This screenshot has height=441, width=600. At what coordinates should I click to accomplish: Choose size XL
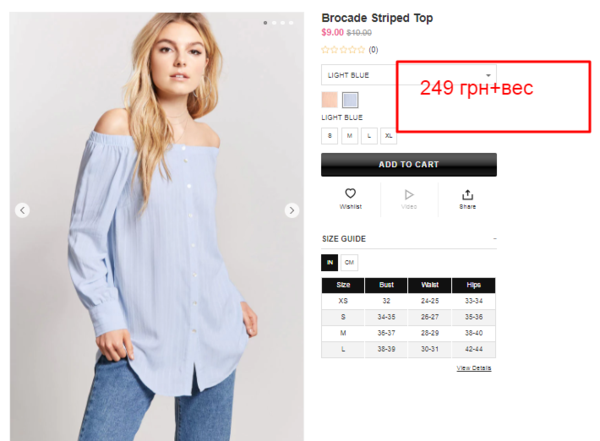point(388,136)
